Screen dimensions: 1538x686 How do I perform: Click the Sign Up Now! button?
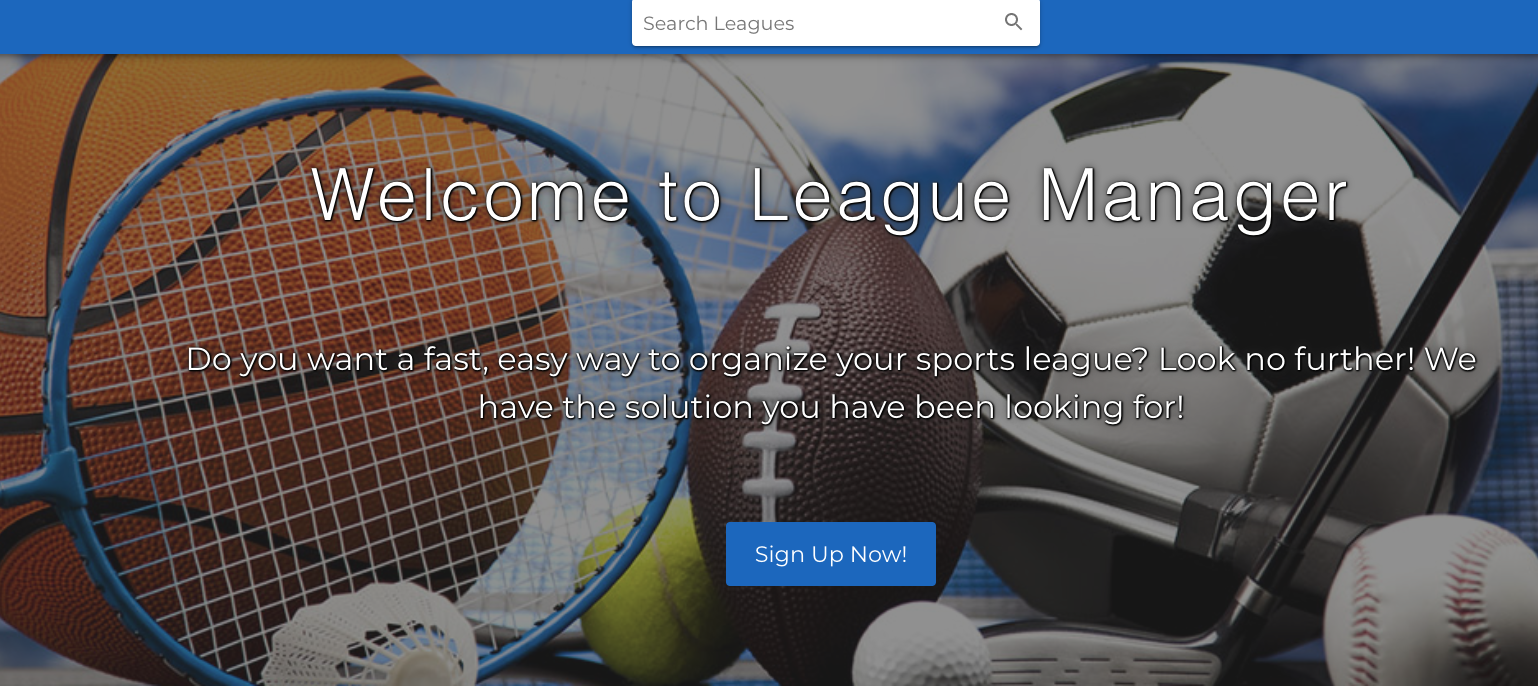point(831,554)
